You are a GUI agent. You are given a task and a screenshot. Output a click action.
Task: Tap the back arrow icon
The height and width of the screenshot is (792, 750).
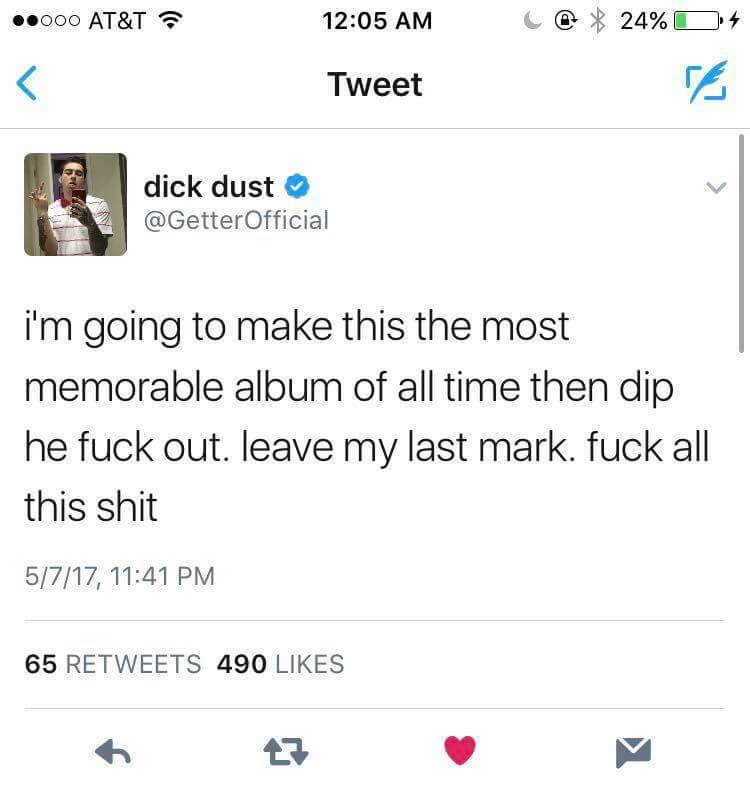coord(27,83)
